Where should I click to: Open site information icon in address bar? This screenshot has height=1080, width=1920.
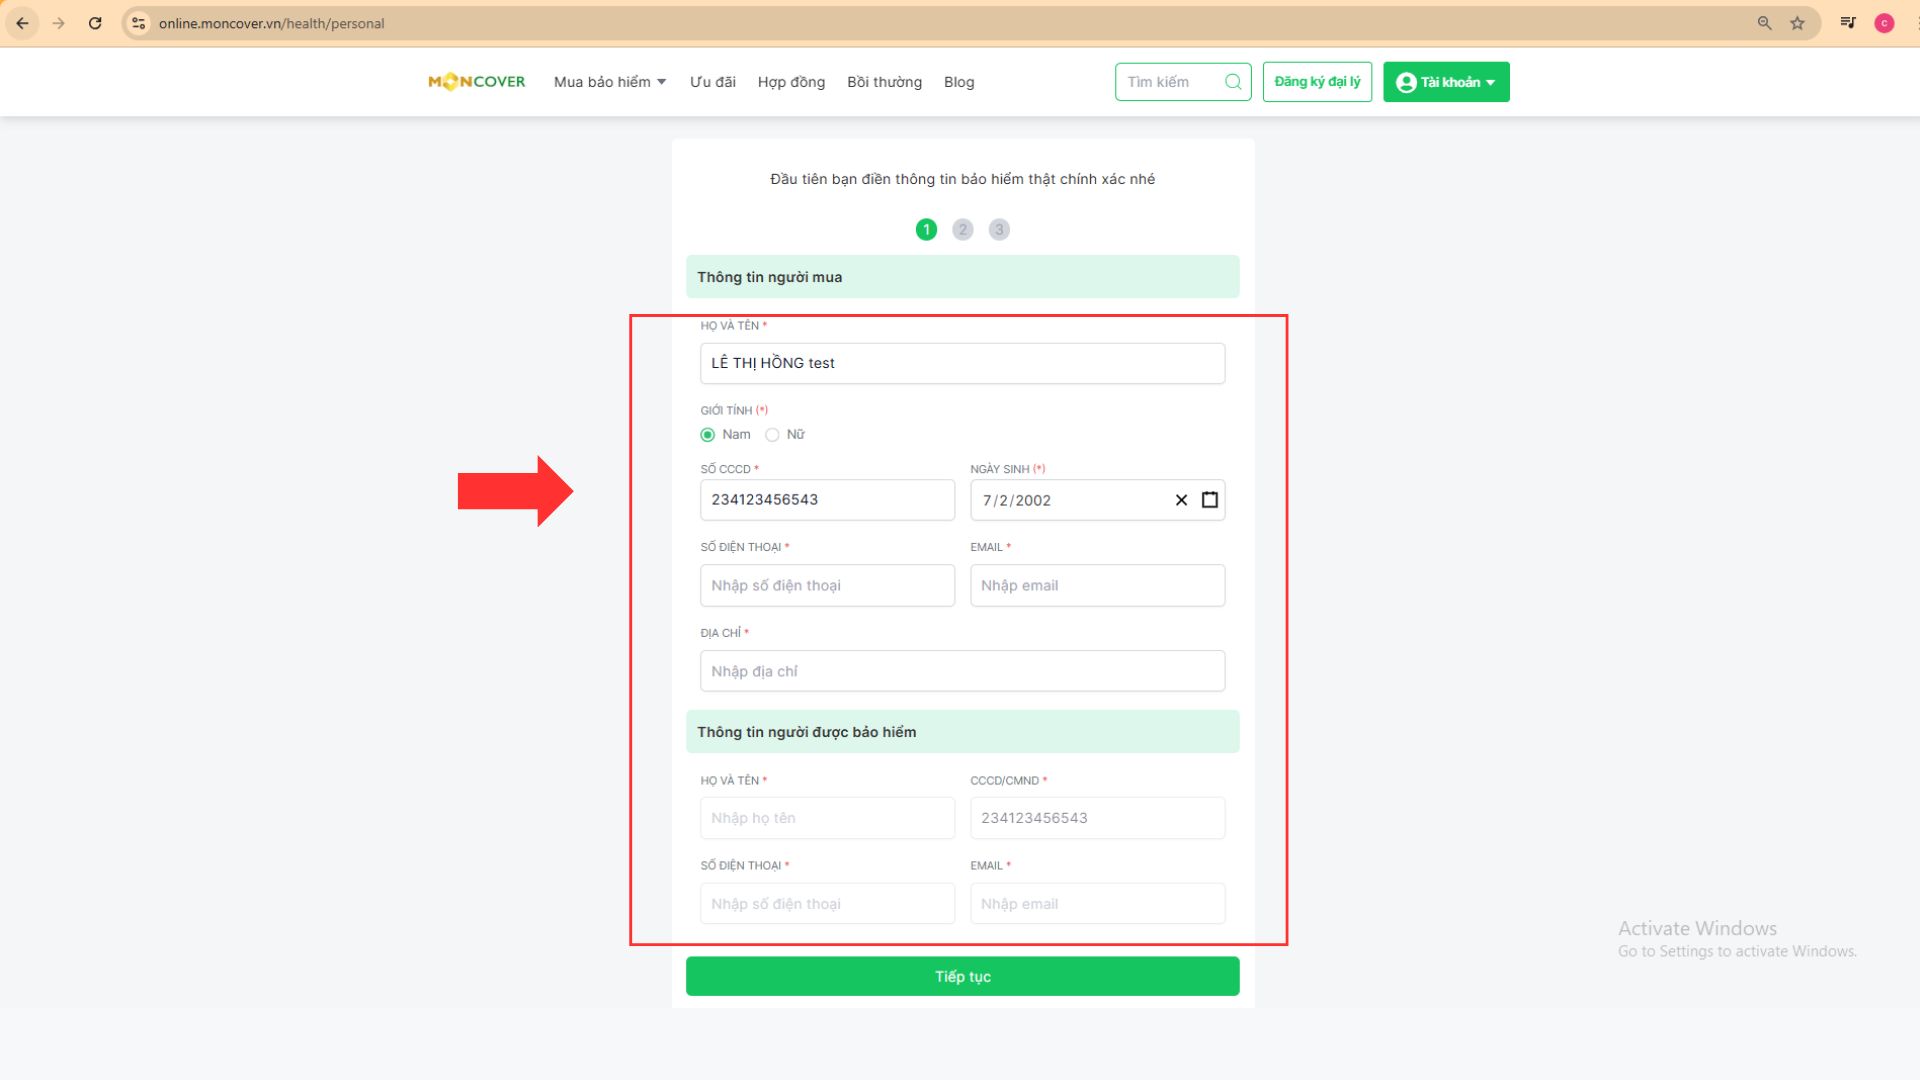[139, 23]
